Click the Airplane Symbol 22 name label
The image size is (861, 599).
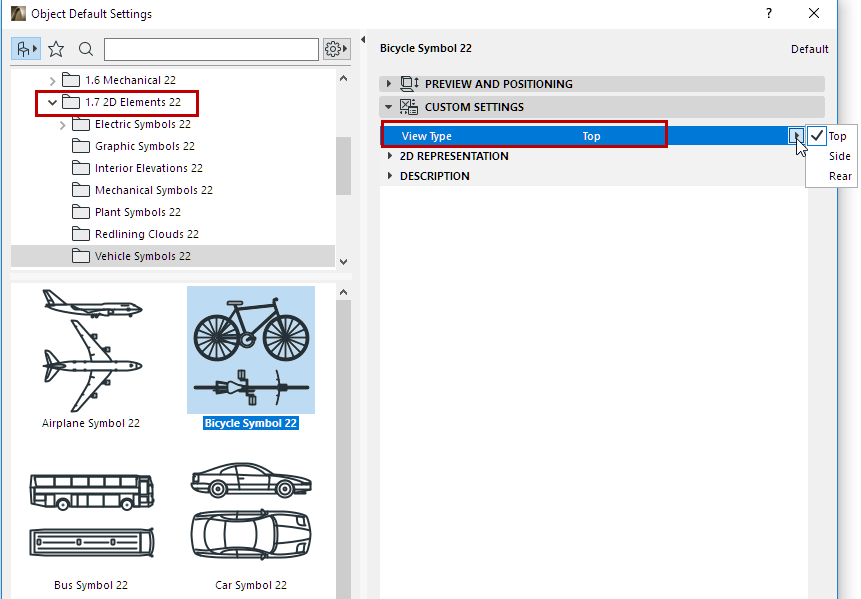pos(91,423)
